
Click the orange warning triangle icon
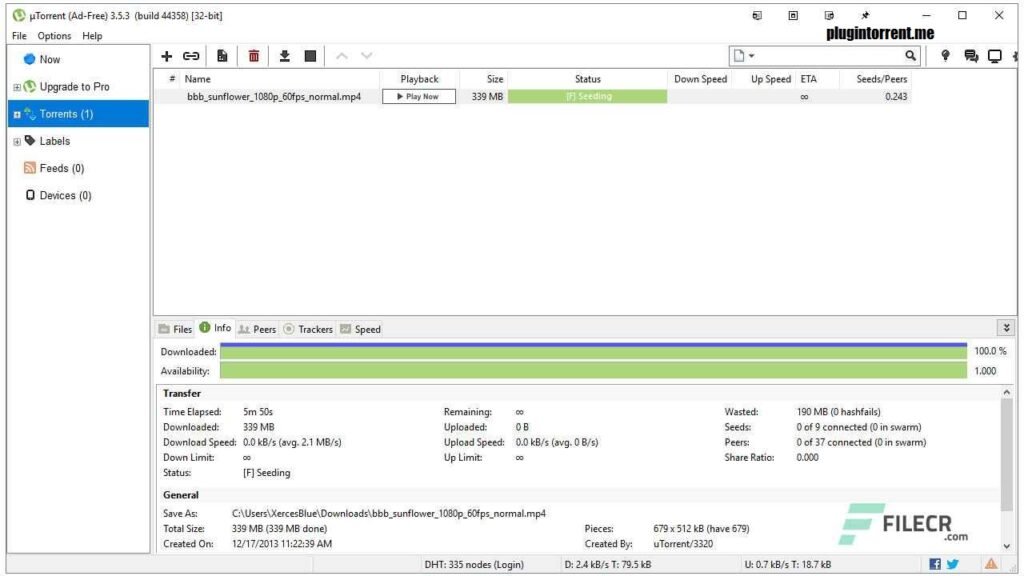click(991, 564)
